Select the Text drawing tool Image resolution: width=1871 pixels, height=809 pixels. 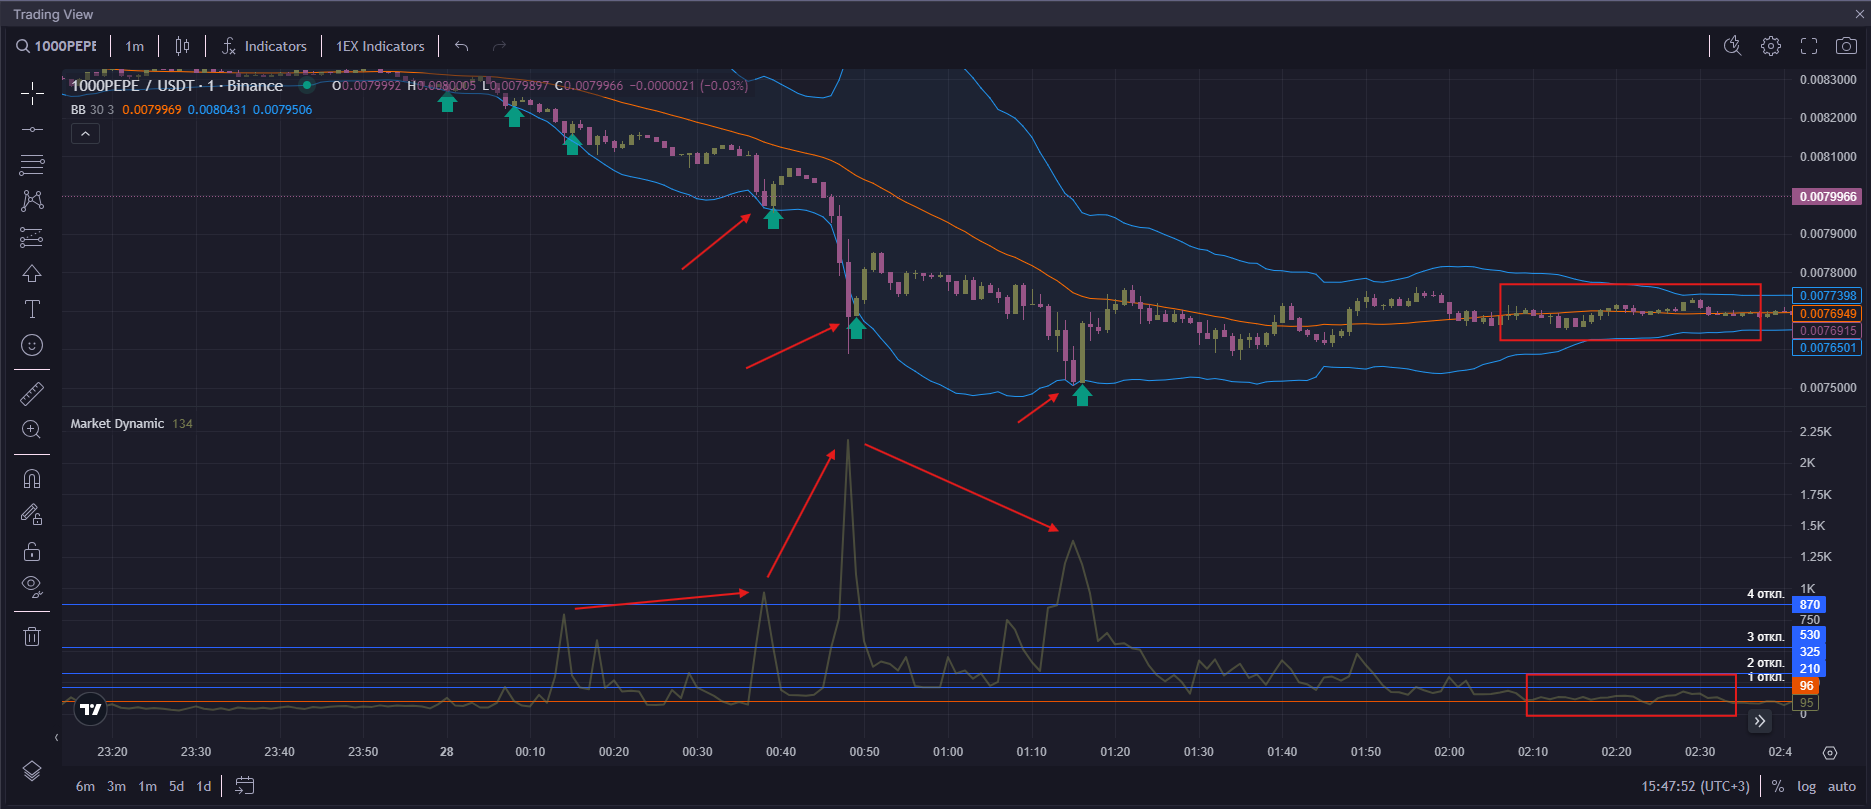pos(32,309)
